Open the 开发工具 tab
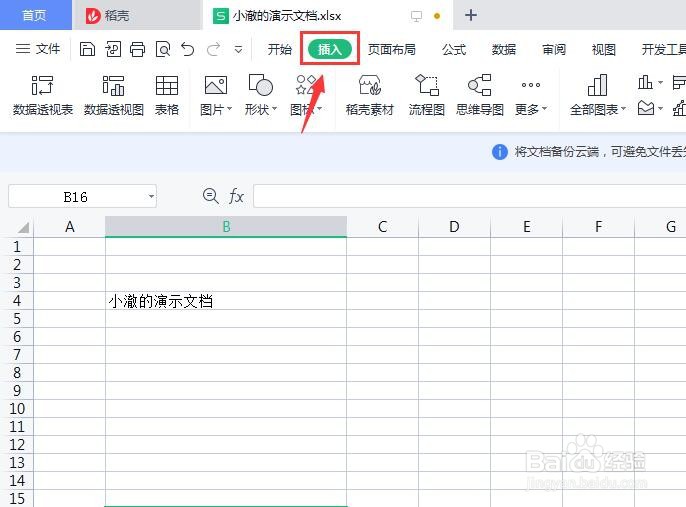686x507 pixels. point(663,49)
